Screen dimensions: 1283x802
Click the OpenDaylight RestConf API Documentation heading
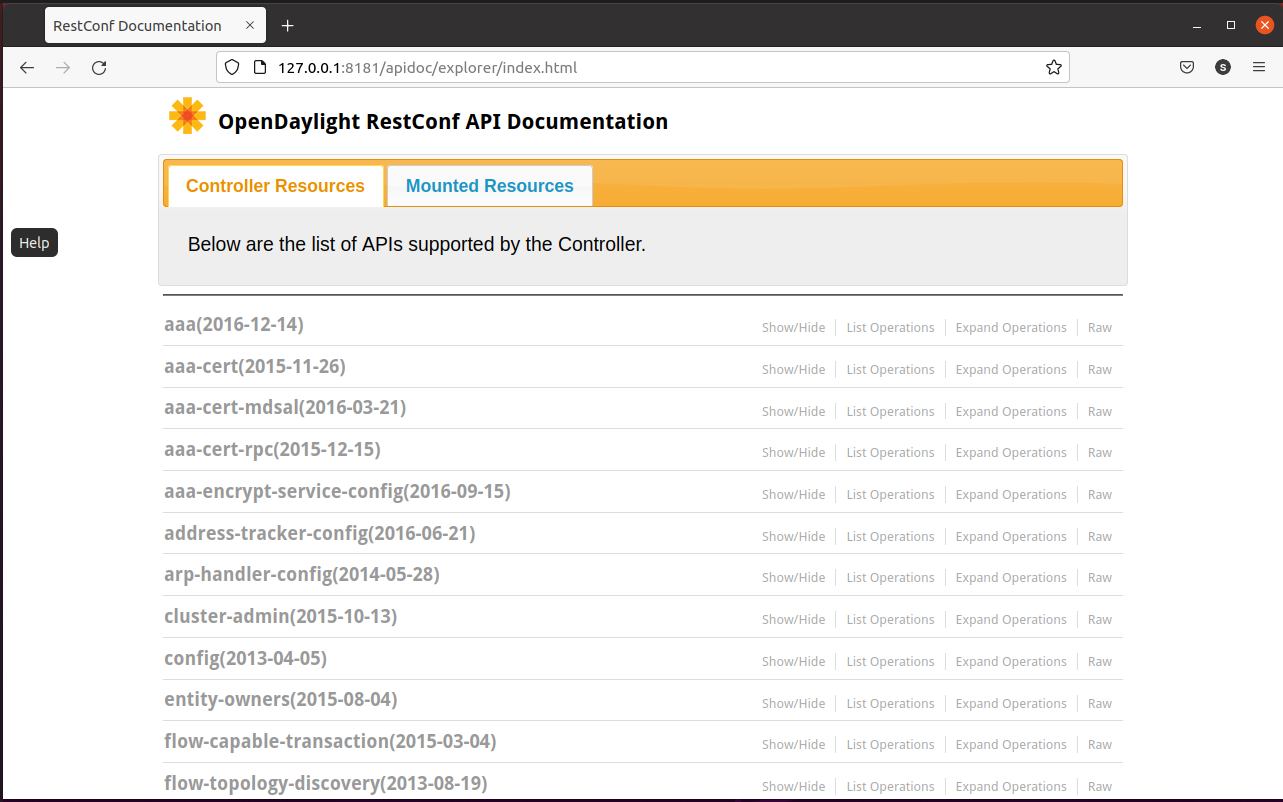pos(443,122)
